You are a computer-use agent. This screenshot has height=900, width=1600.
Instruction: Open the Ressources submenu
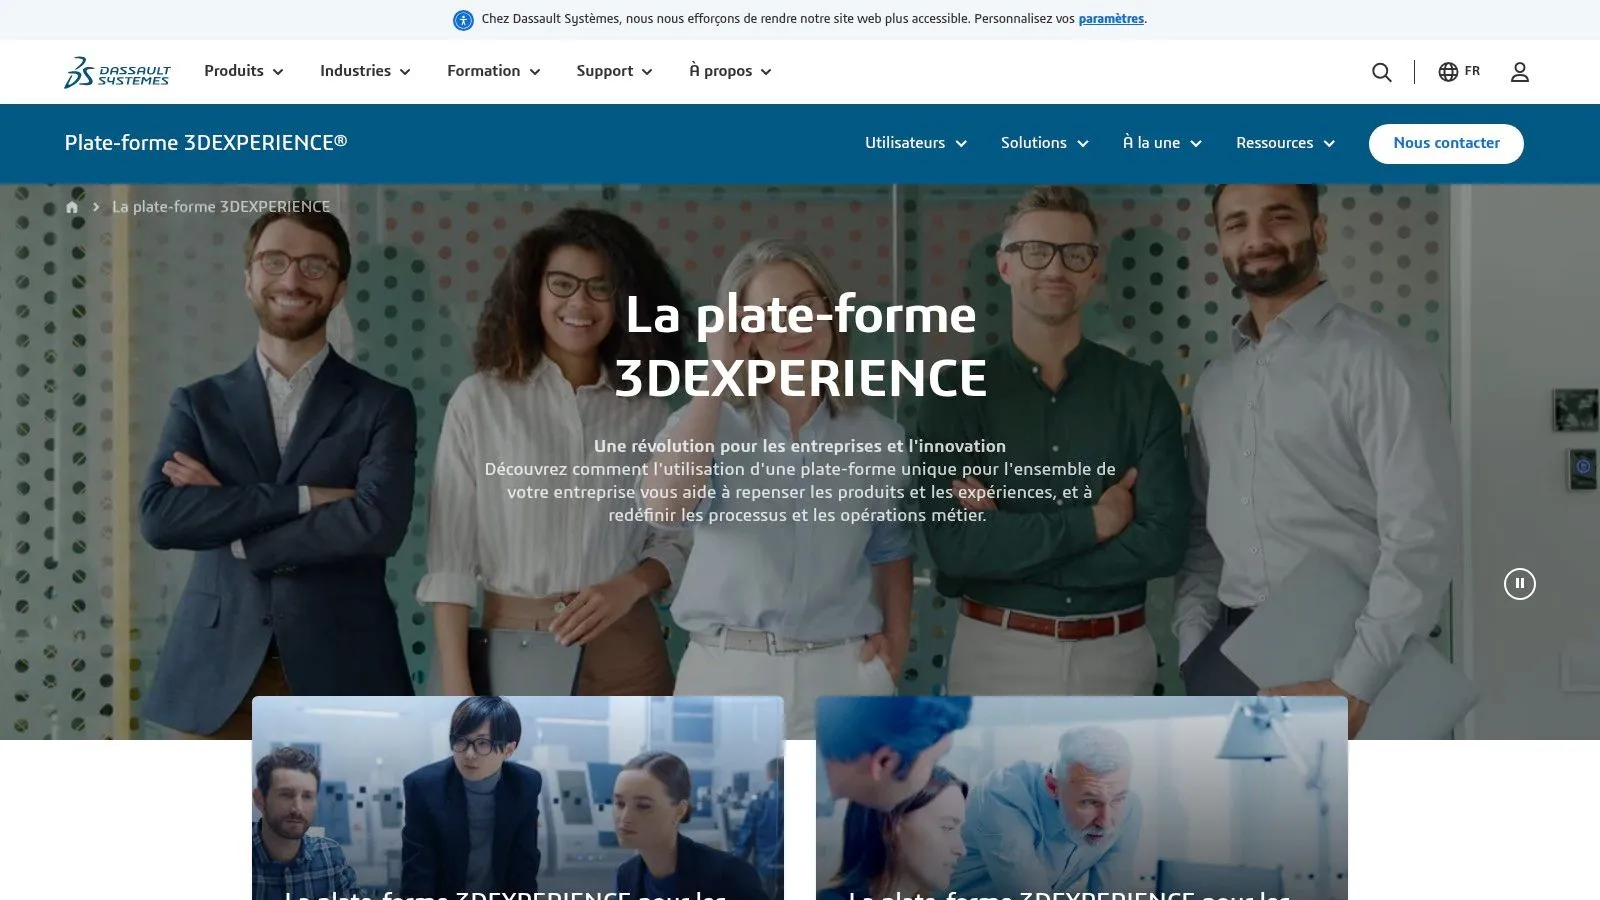(x=1286, y=143)
